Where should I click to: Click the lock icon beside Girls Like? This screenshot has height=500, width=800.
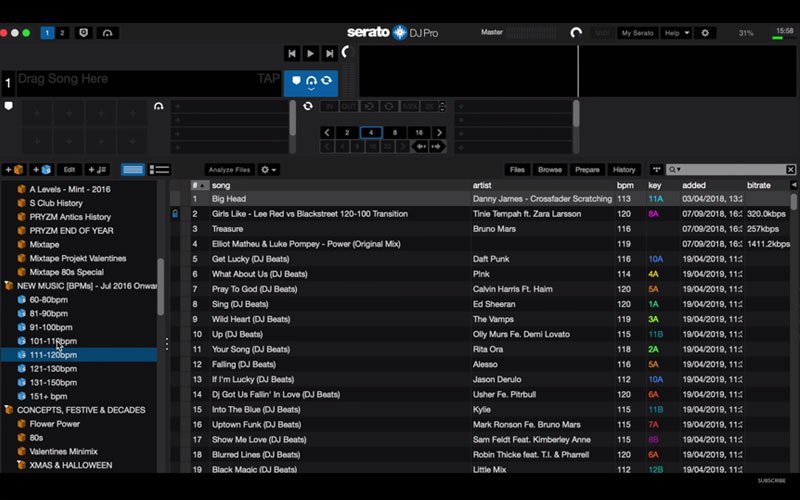pyautogui.click(x=176, y=214)
